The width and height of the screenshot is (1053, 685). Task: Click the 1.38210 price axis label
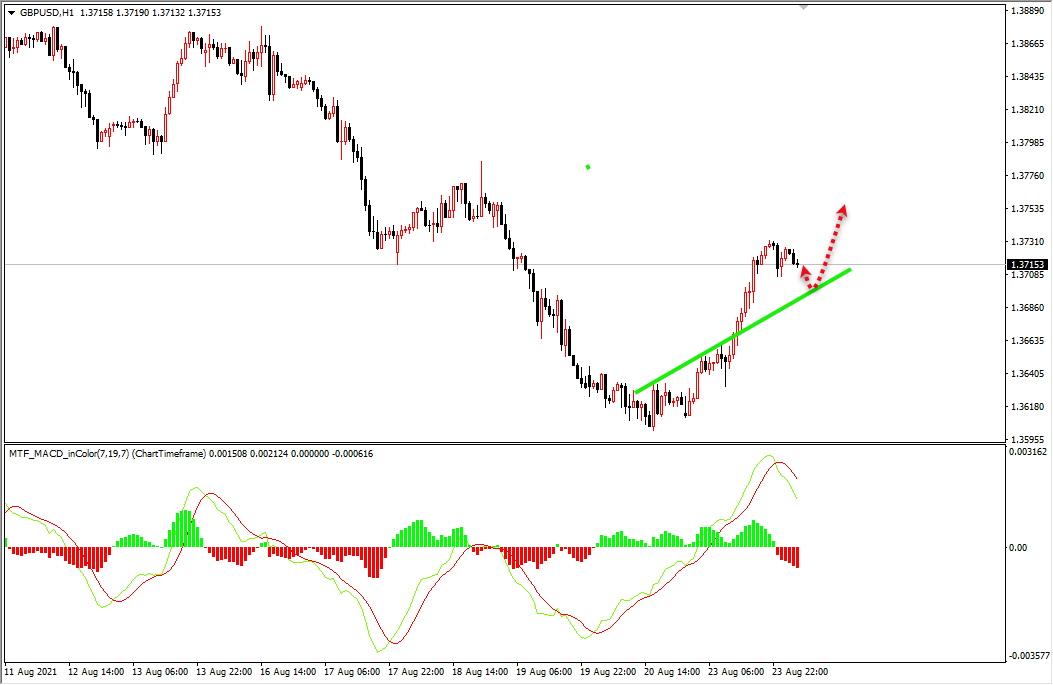[x=1028, y=109]
